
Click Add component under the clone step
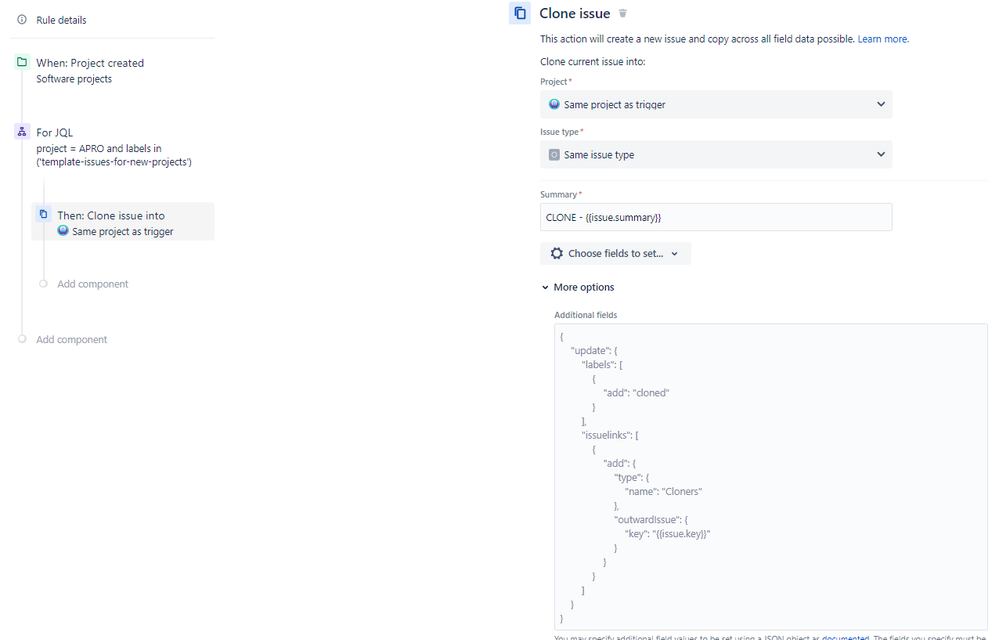[x=92, y=284]
